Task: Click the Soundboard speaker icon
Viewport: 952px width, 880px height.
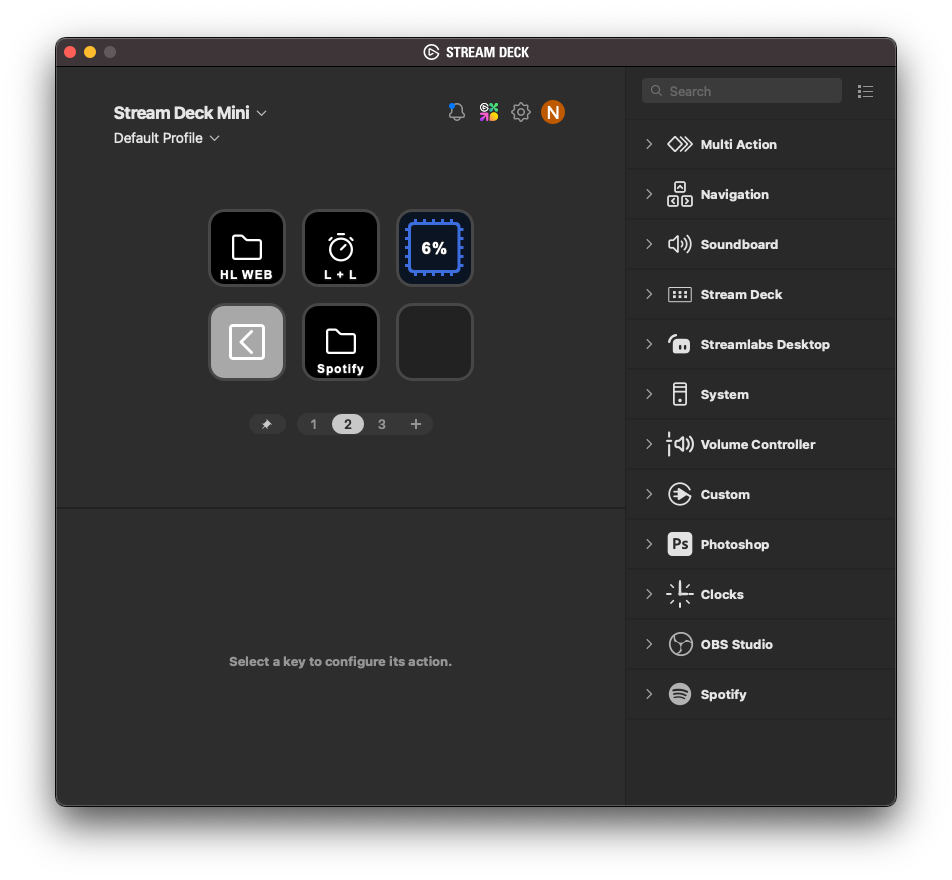Action: [680, 244]
